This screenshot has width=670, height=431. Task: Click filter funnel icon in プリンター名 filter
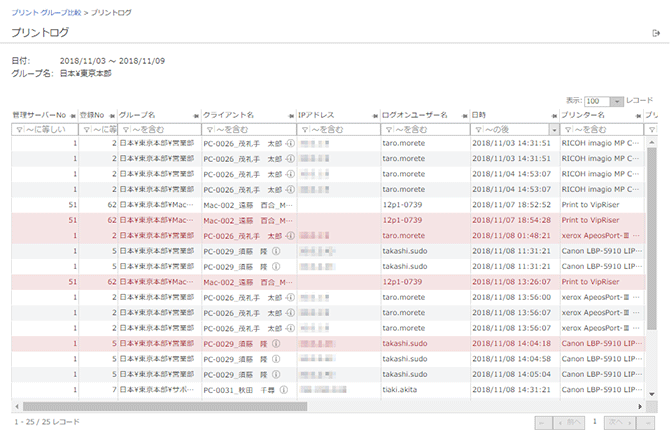(x=567, y=130)
